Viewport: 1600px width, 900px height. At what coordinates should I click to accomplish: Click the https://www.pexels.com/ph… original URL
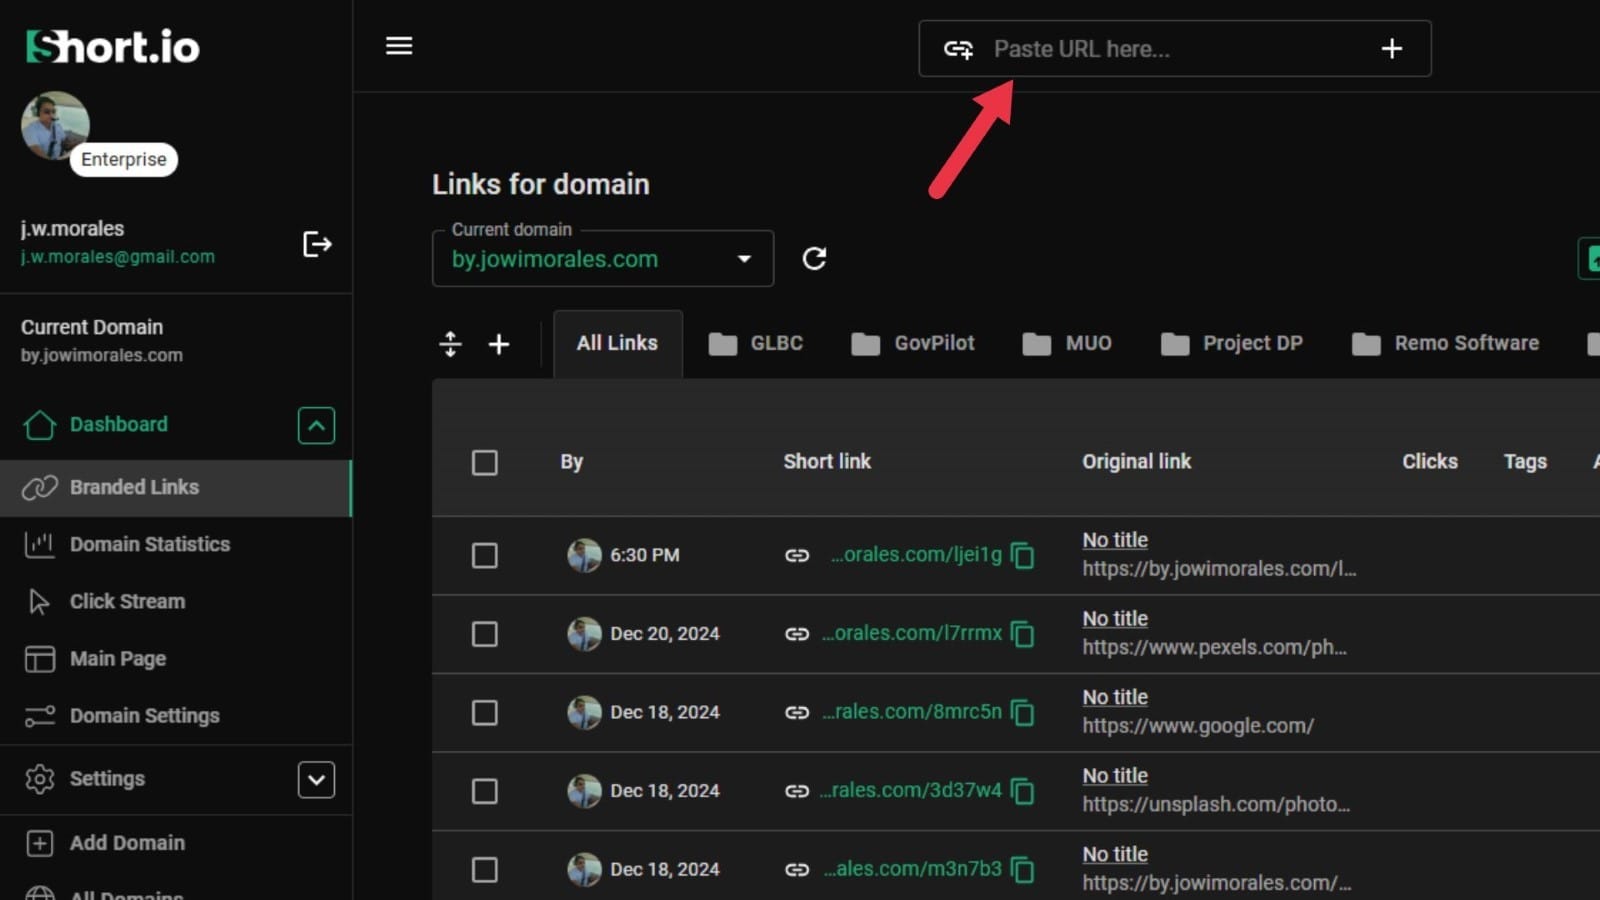(x=1215, y=648)
